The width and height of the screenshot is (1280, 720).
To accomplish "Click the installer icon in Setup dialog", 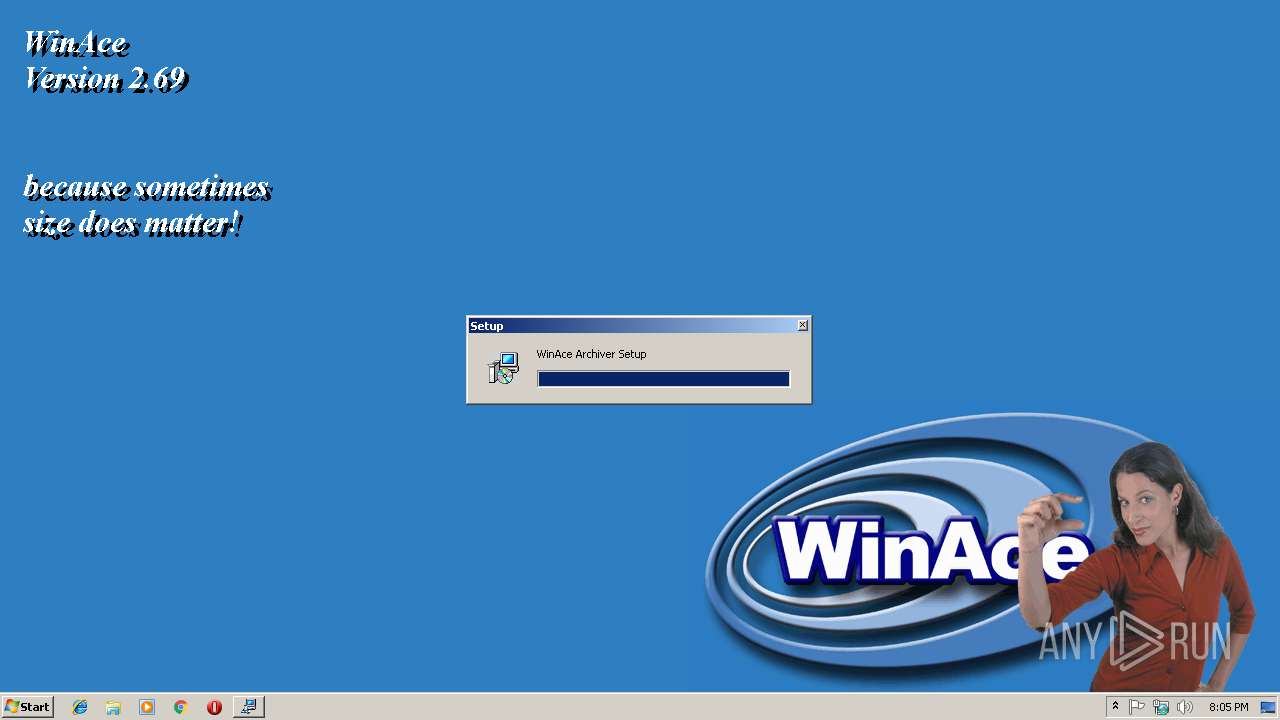I will click(503, 368).
